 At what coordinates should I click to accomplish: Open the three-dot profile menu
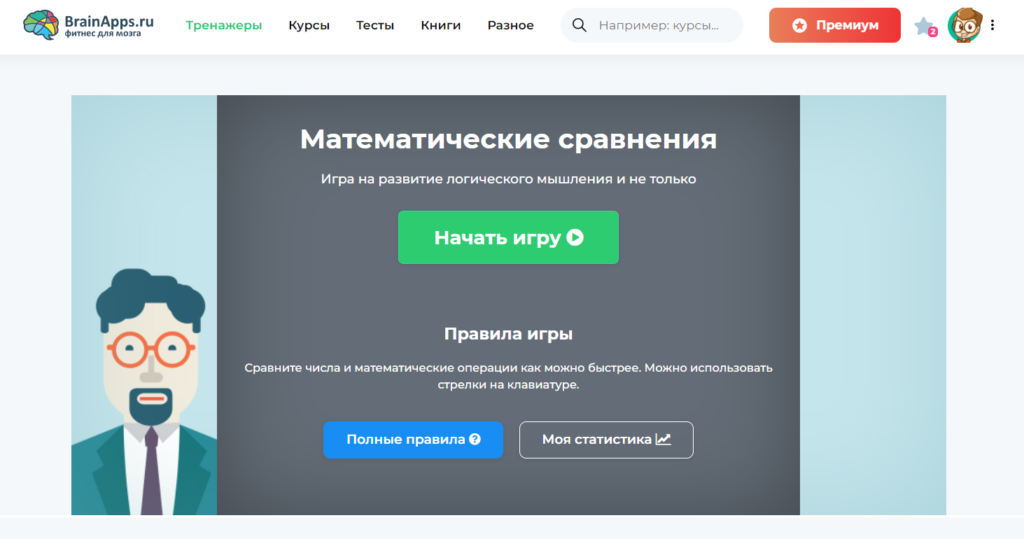[992, 26]
